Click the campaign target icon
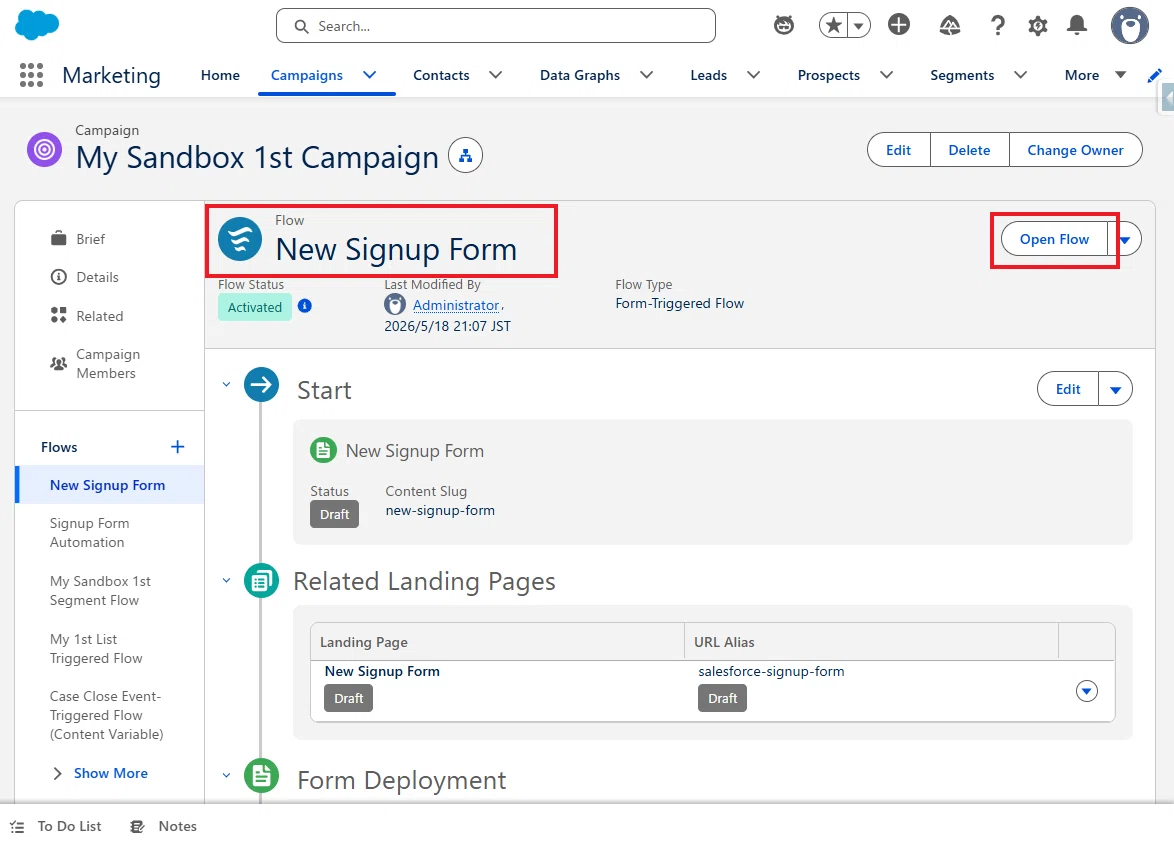This screenshot has height=847, width=1174. click(44, 149)
